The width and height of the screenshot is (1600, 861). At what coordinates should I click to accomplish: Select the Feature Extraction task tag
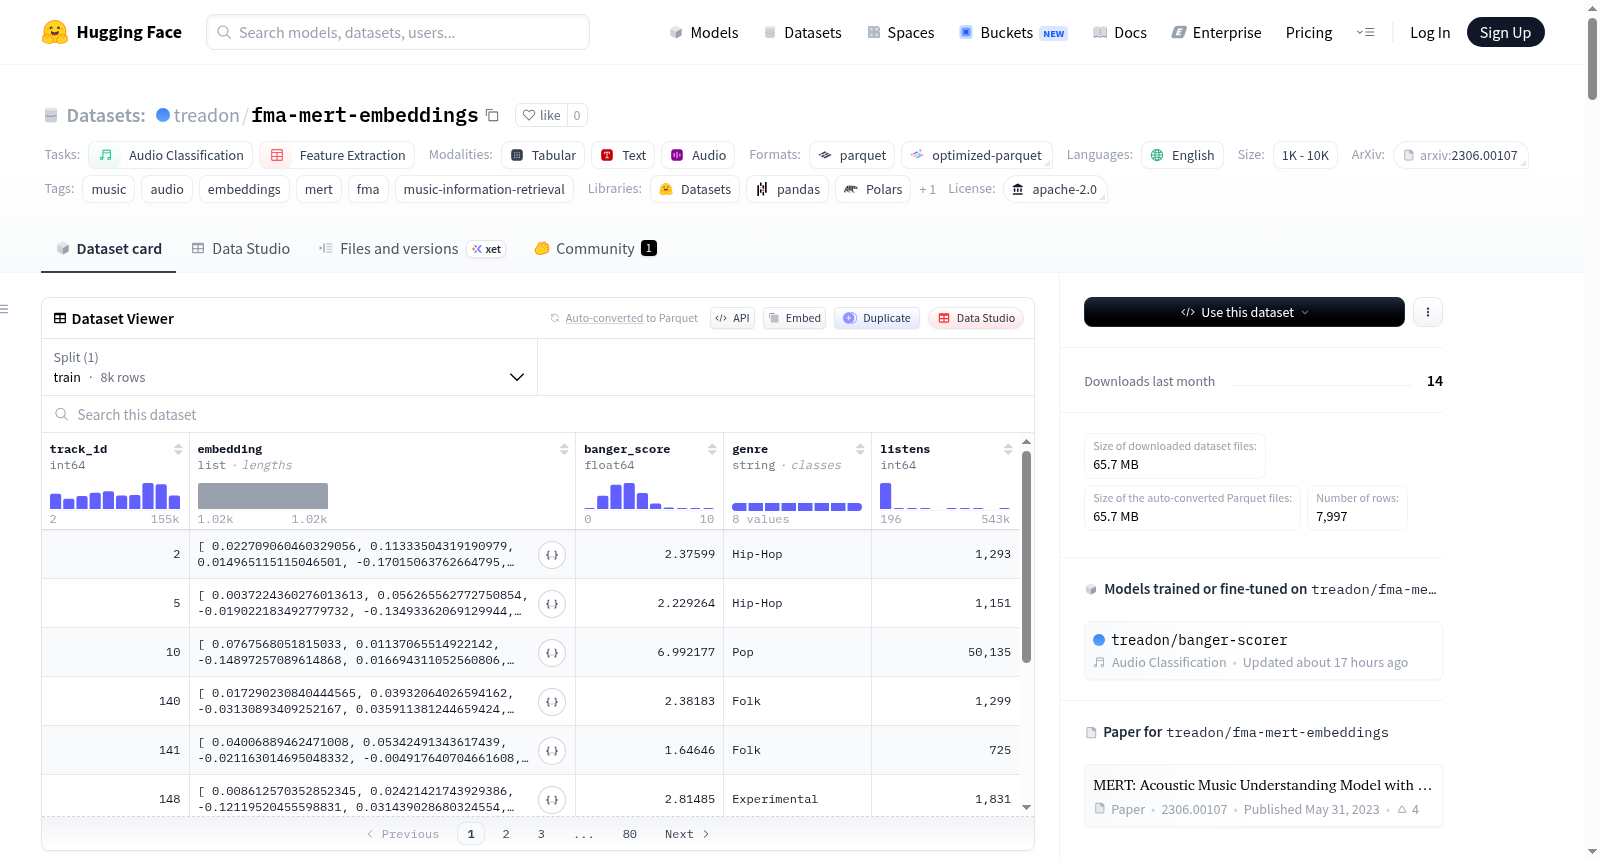coord(337,155)
